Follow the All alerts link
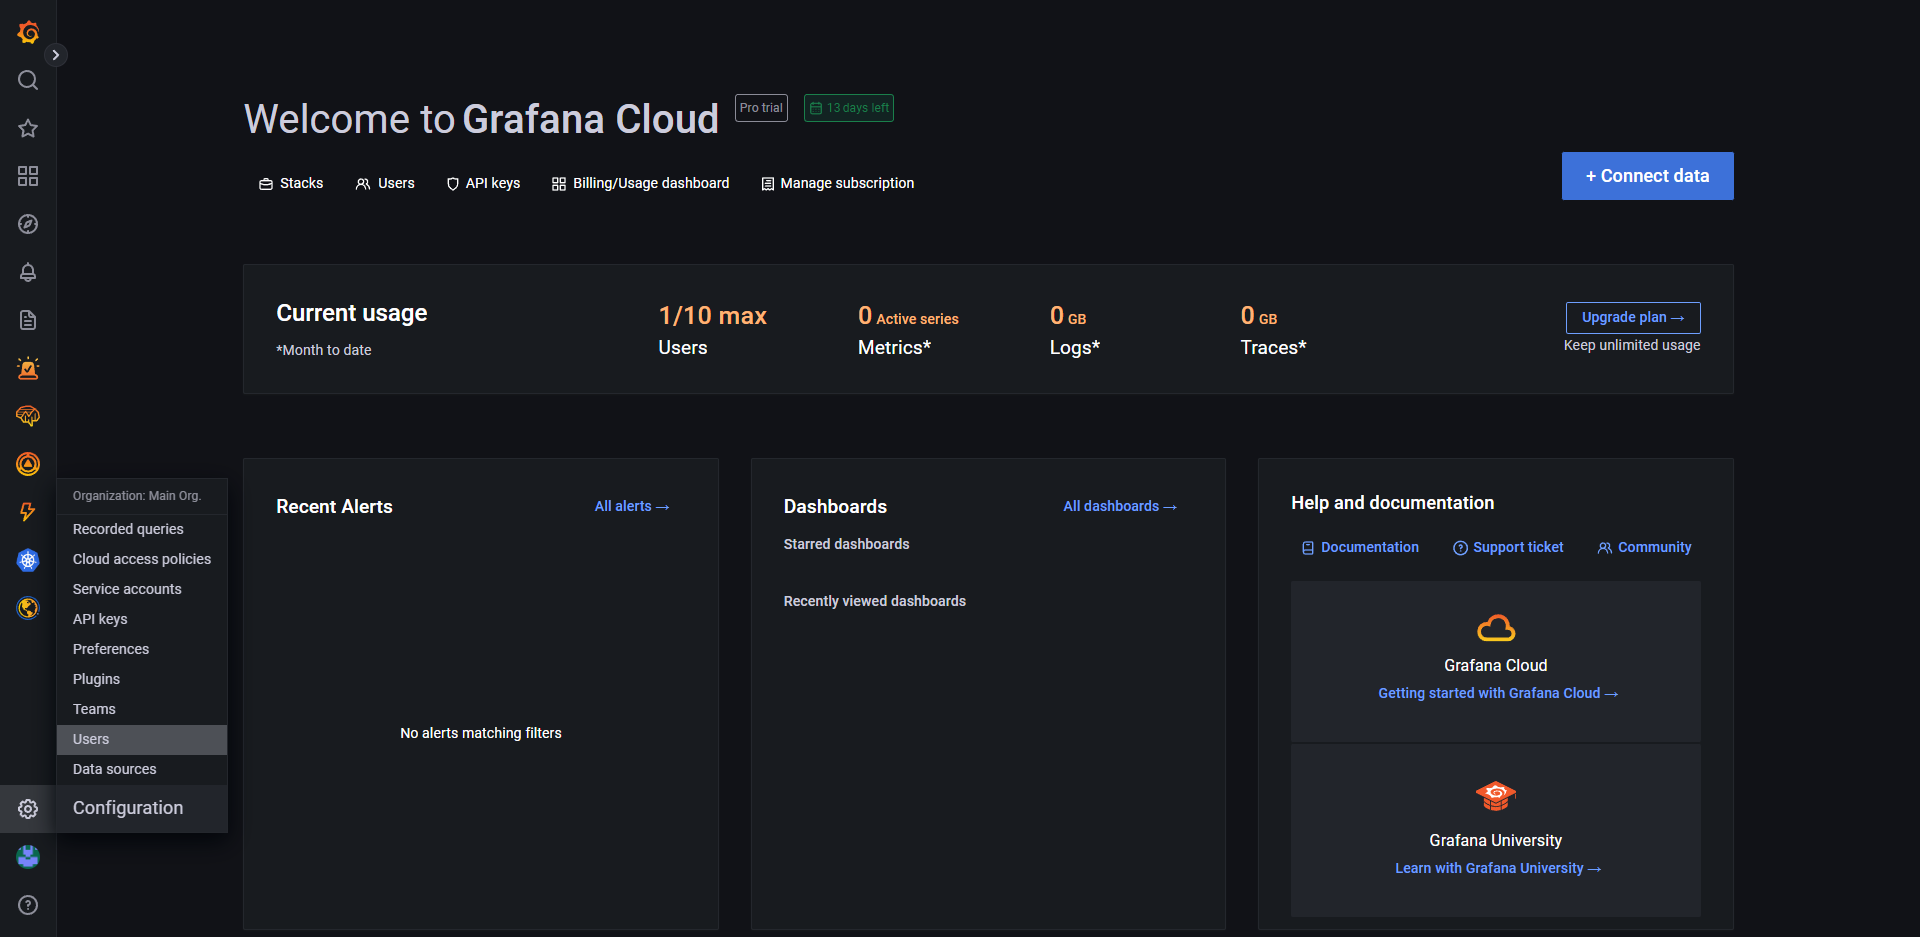This screenshot has height=937, width=1920. [632, 506]
